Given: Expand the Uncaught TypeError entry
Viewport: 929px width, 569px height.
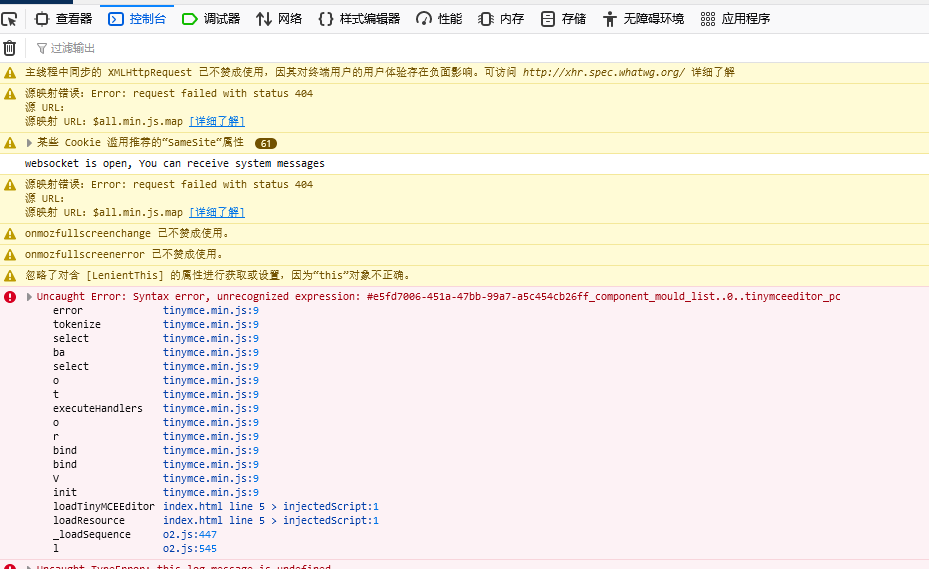Looking at the screenshot, I should [x=29, y=567].
